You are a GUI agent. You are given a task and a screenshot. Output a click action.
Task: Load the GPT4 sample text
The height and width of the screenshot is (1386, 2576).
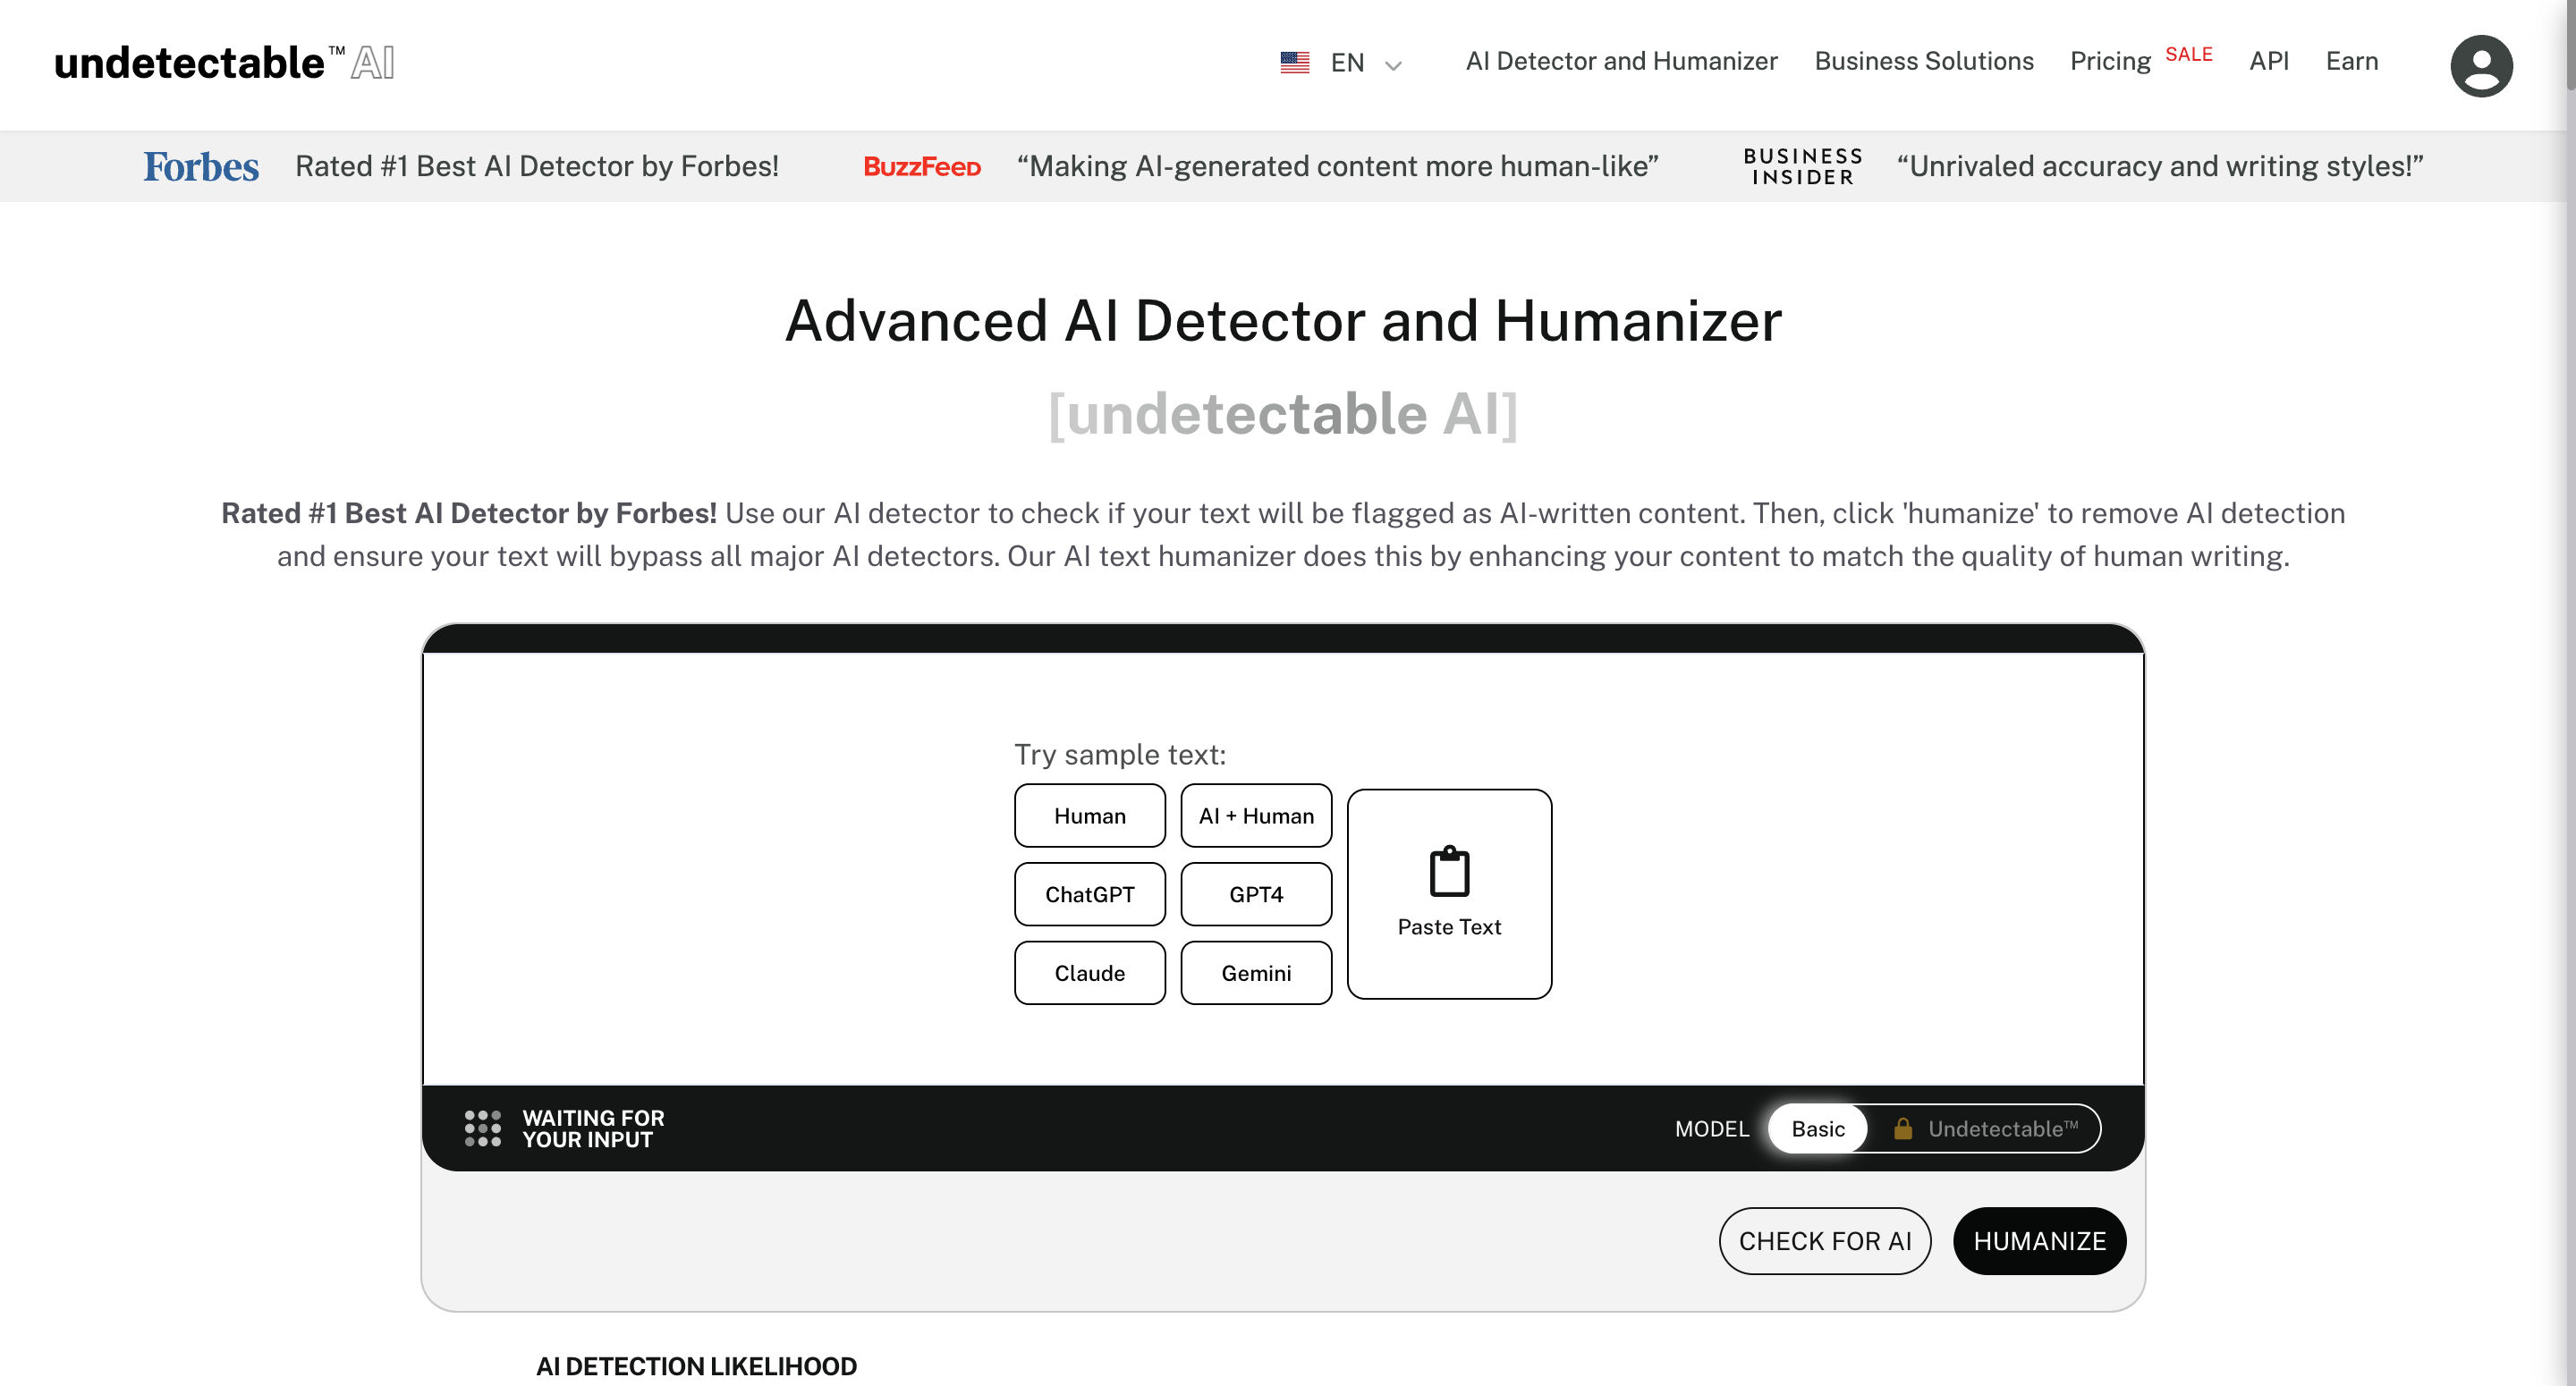[x=1256, y=894]
